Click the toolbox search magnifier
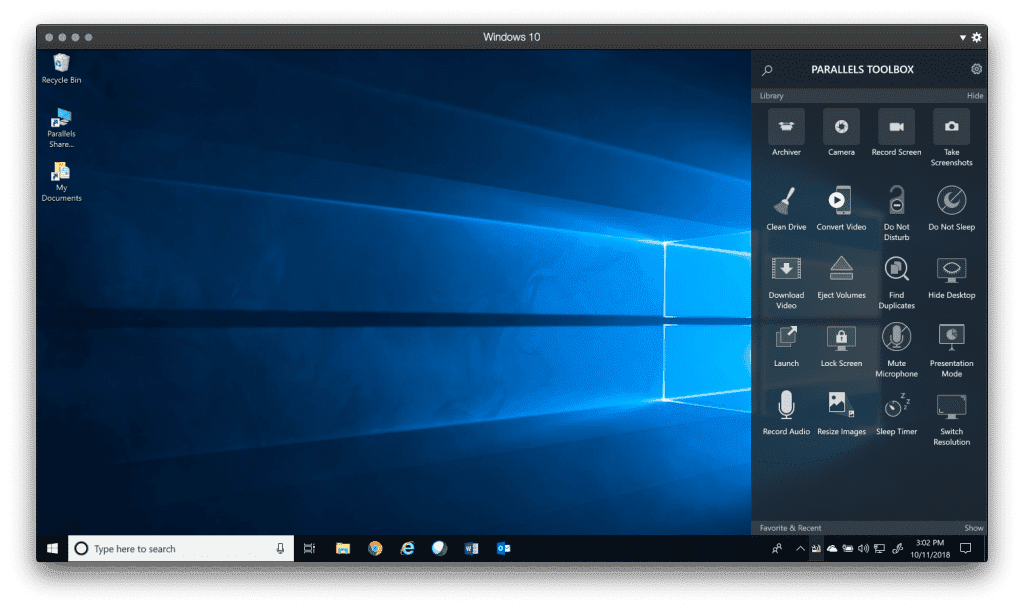The height and width of the screenshot is (610, 1024). click(767, 70)
